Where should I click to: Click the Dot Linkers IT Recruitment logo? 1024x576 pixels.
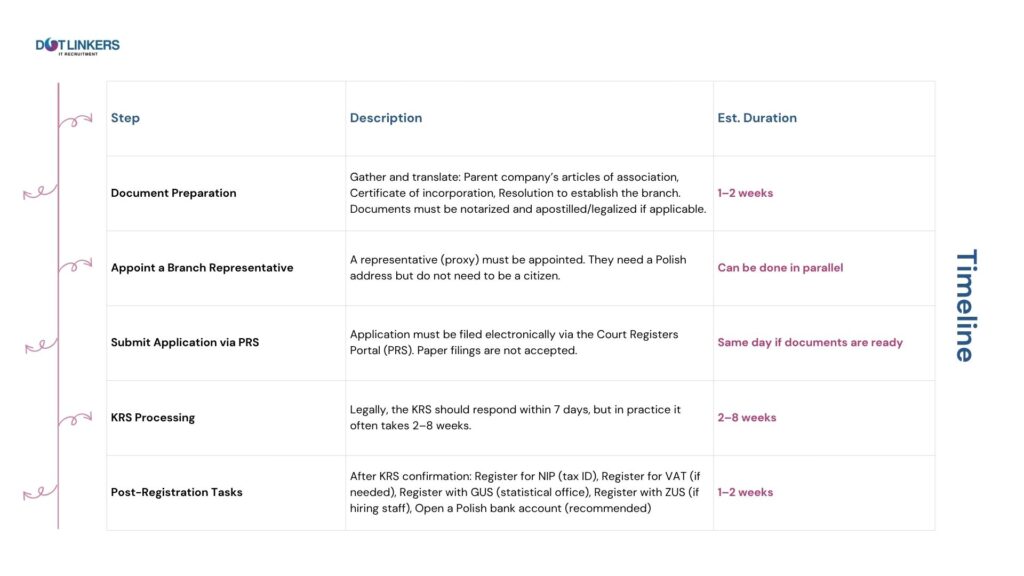point(77,46)
